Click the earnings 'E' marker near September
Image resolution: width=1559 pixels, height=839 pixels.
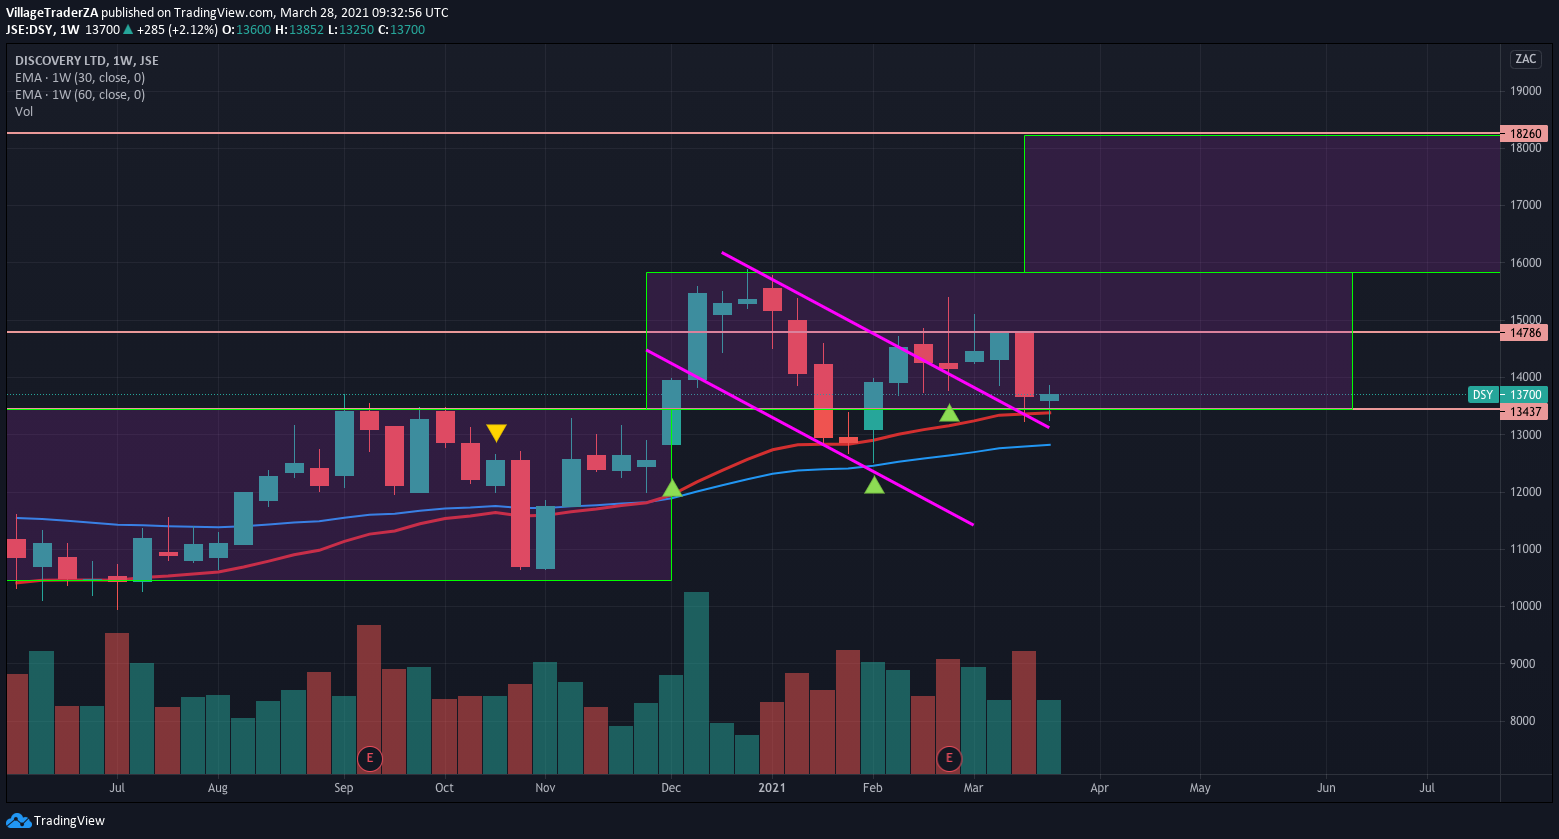370,758
